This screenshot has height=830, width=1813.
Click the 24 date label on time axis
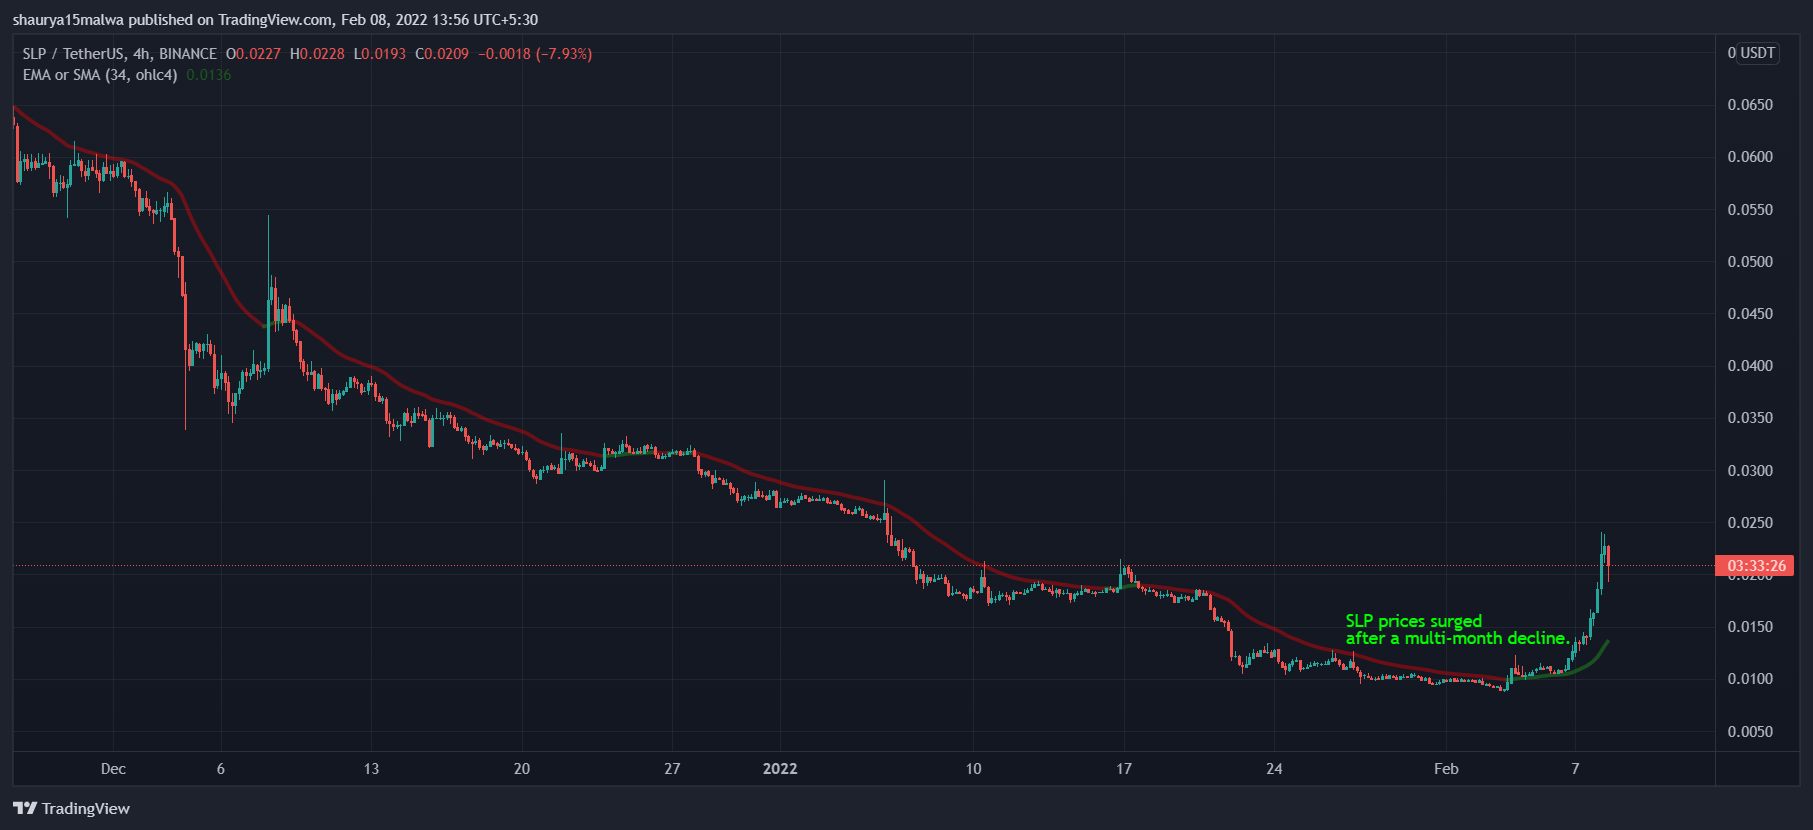[x=1274, y=769]
